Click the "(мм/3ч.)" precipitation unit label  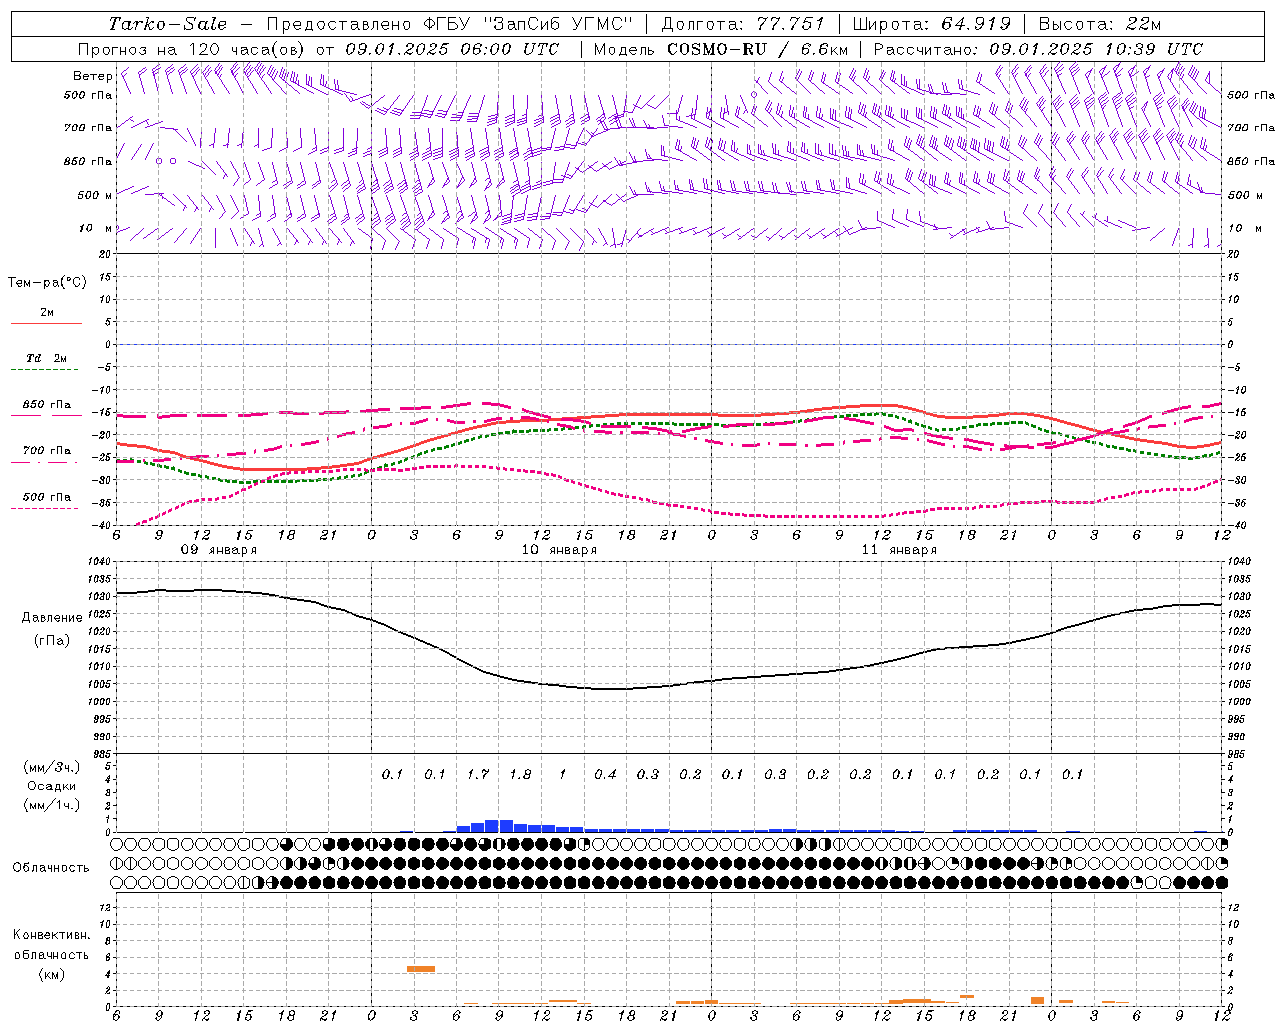[51, 767]
